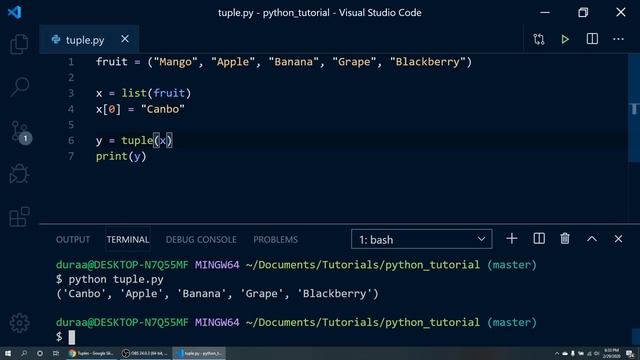Open the Windows notification center
The height and width of the screenshot is (360, 640).
631,353
